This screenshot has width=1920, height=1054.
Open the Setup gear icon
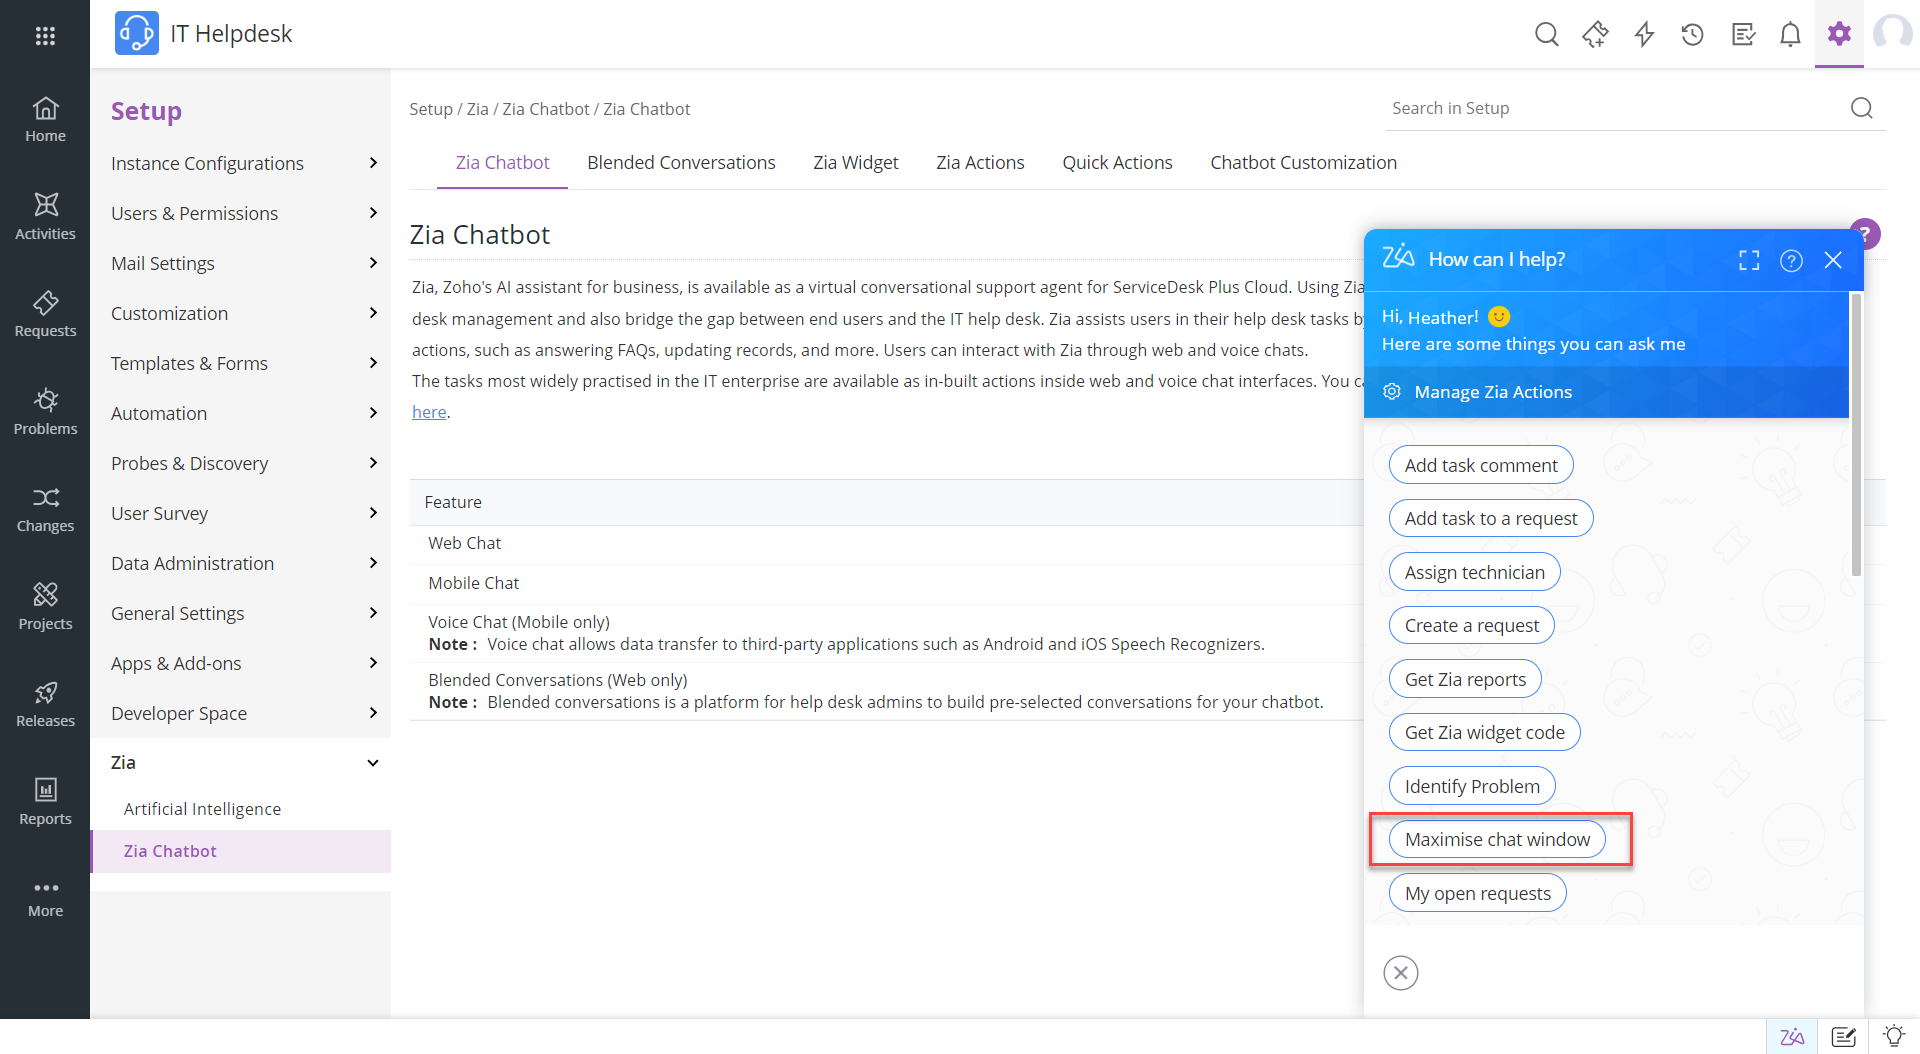(1839, 34)
